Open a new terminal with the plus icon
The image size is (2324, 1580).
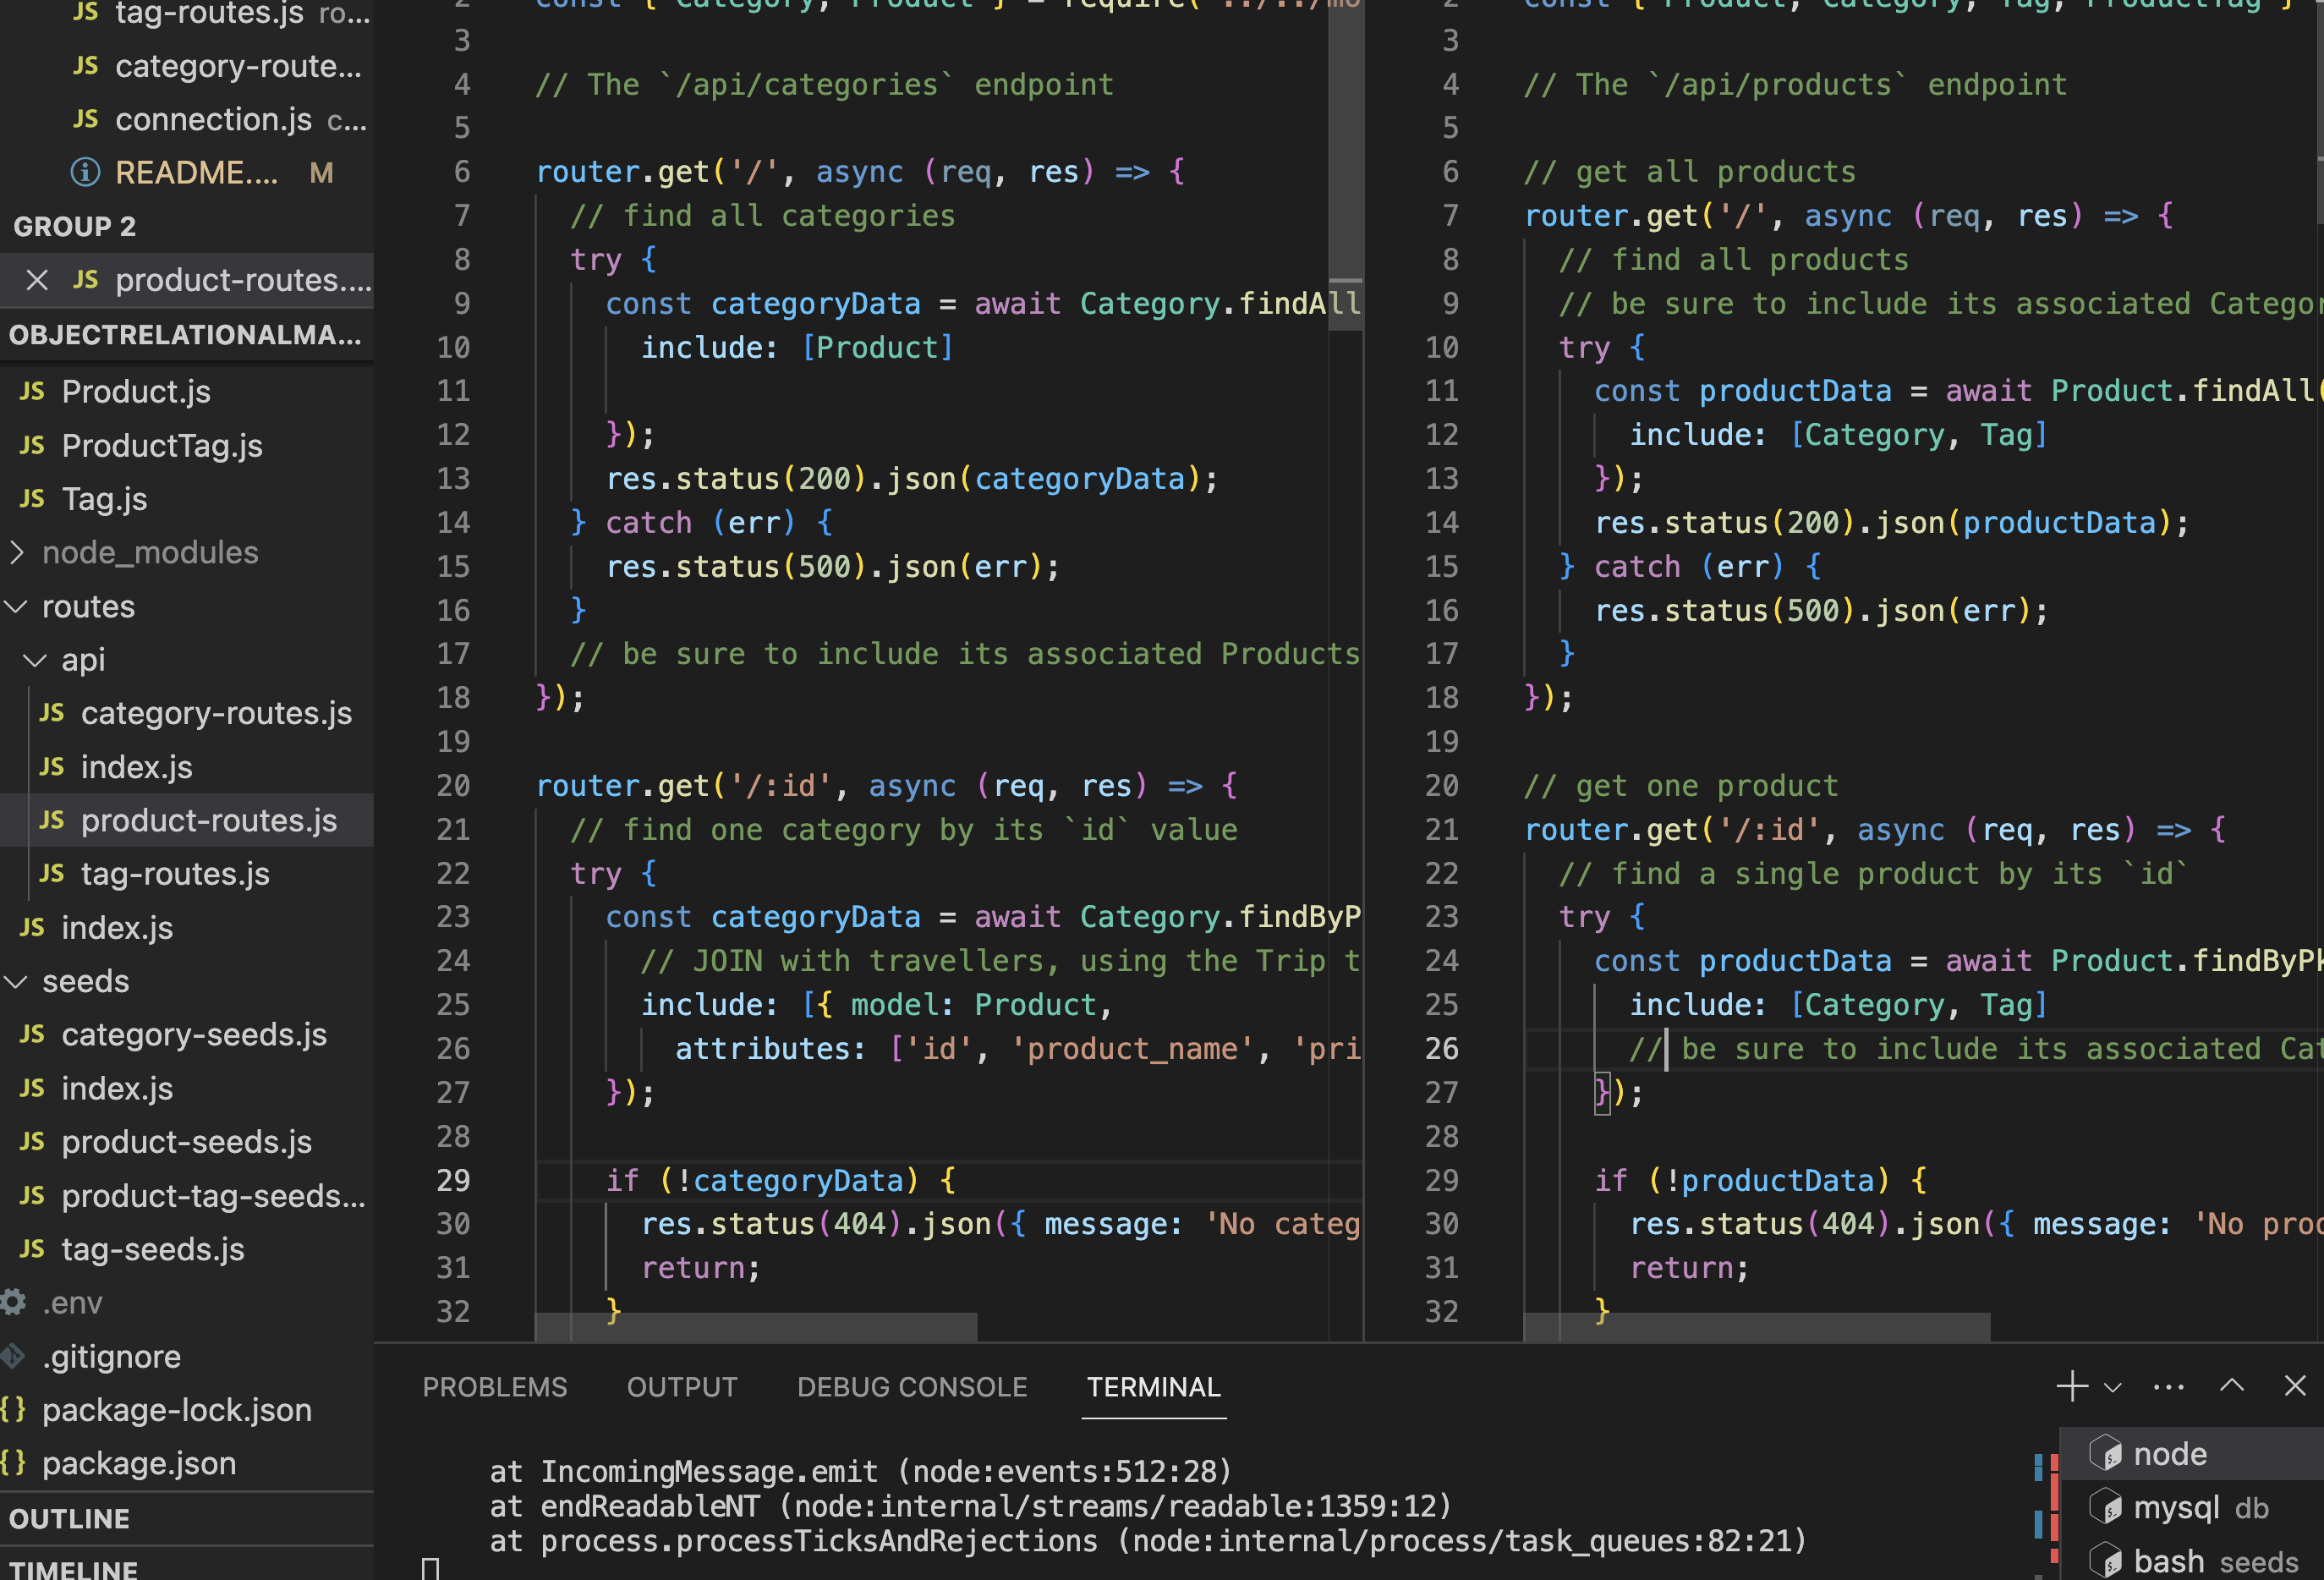tap(2071, 1386)
